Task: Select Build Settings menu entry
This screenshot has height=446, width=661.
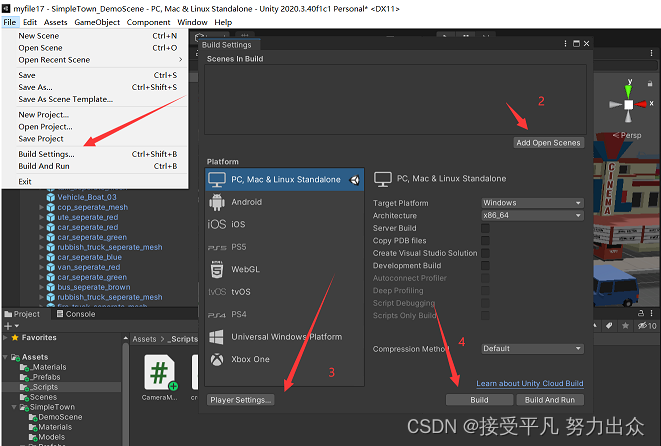Action: [x=97, y=154]
